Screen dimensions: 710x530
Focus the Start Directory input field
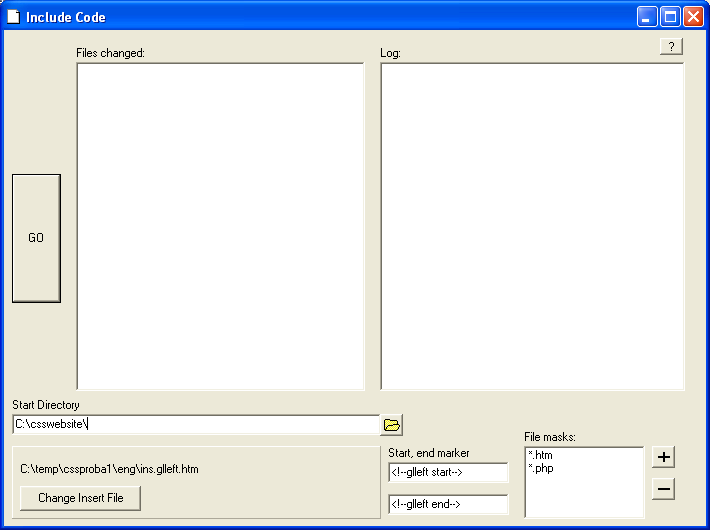(196, 424)
